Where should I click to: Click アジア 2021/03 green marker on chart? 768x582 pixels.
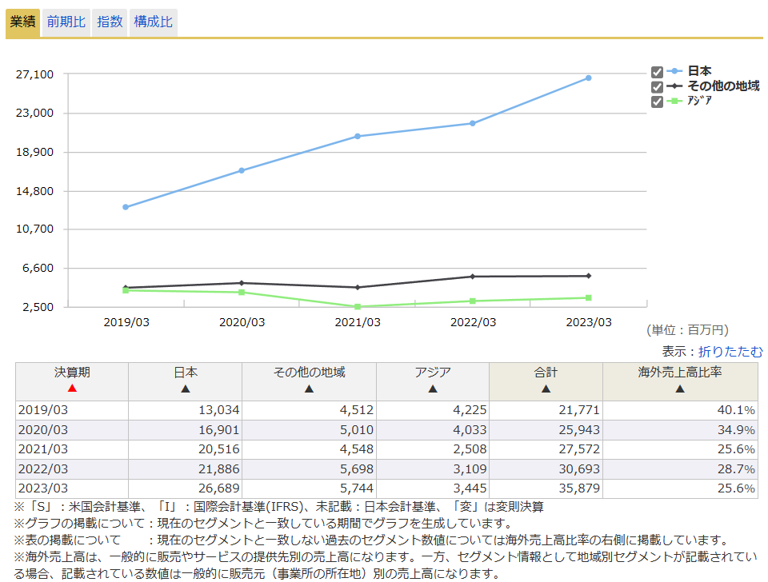[357, 307]
